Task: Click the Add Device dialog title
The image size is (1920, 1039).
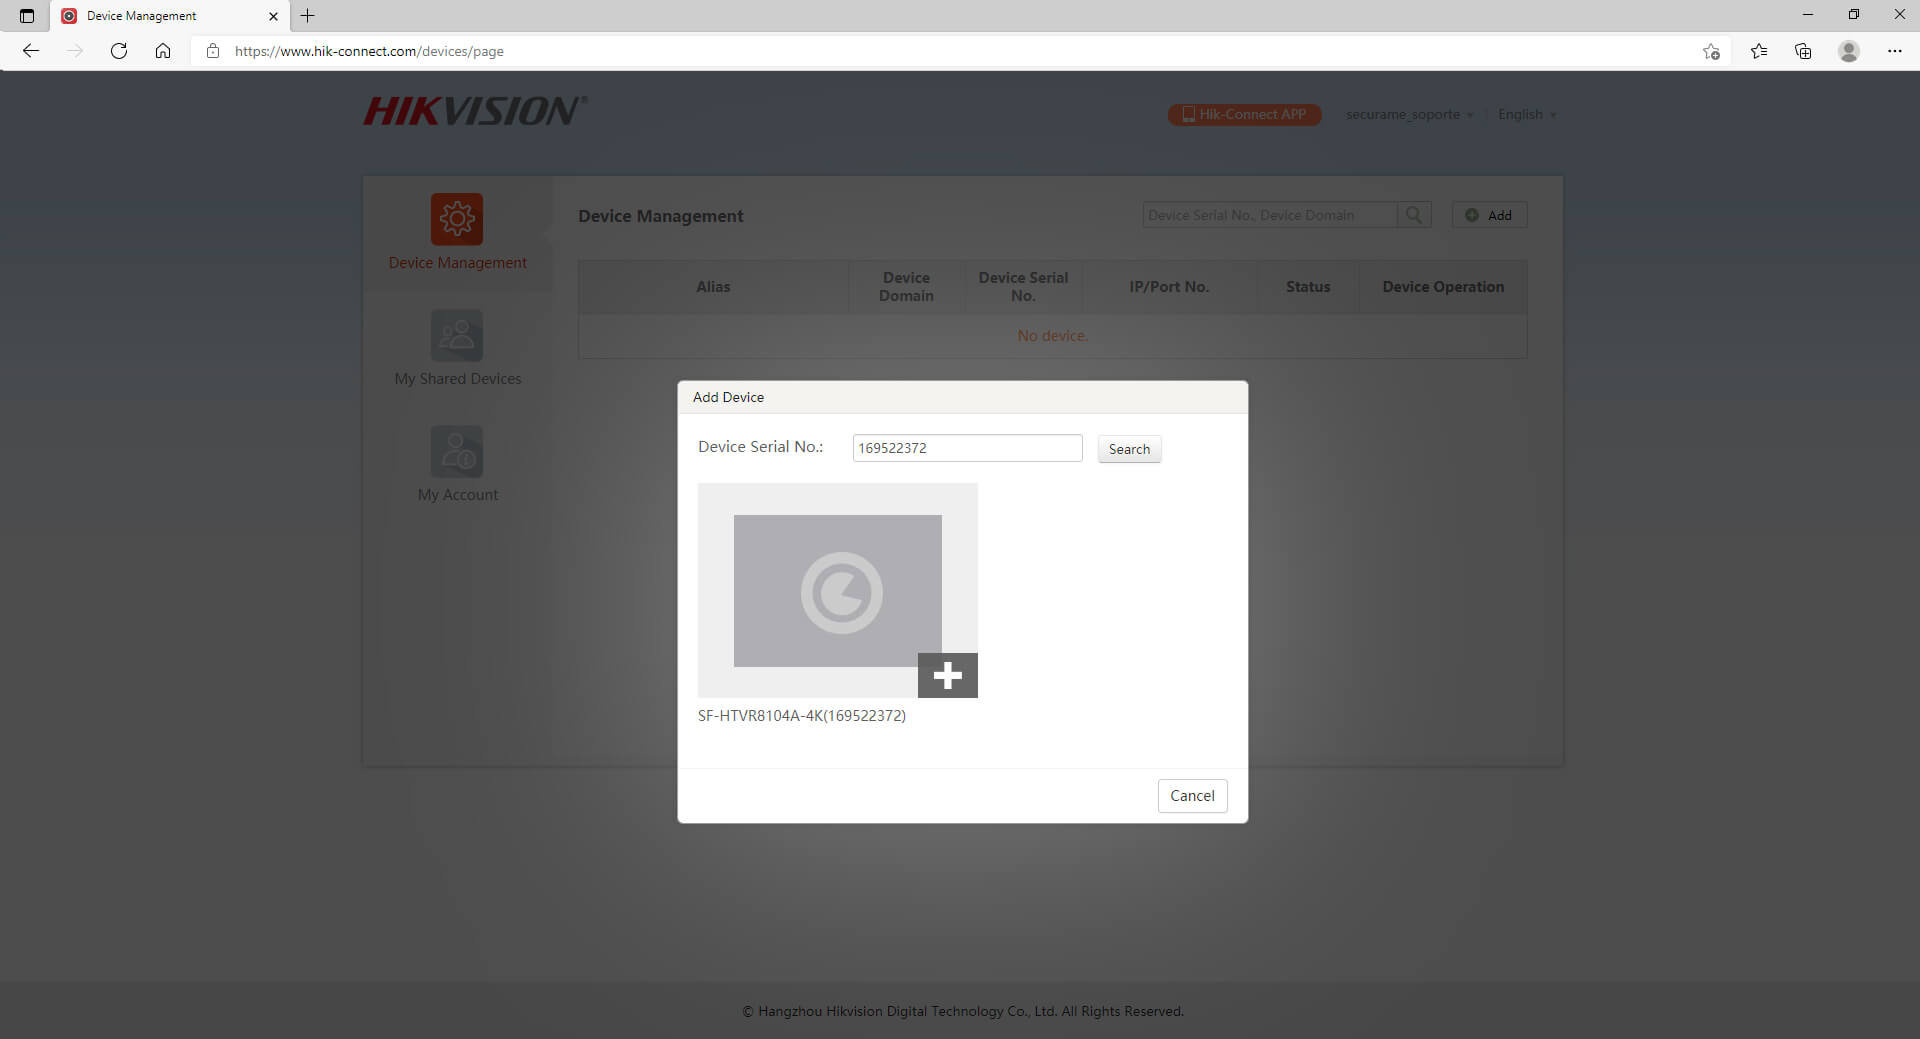Action: pos(728,397)
